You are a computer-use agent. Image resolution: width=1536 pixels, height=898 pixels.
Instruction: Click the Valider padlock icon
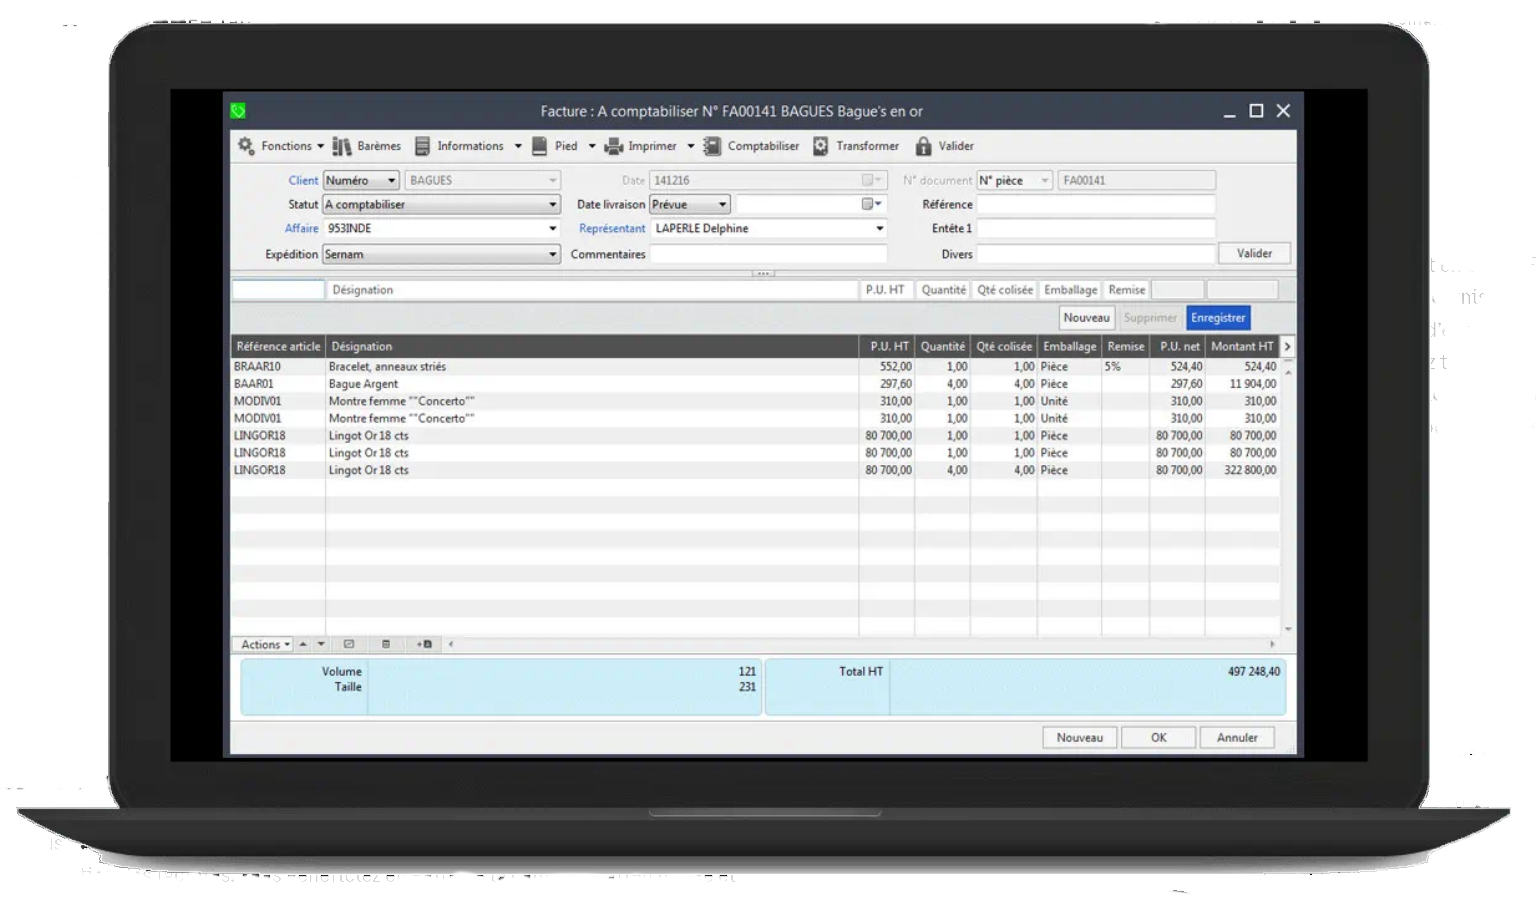pos(921,145)
